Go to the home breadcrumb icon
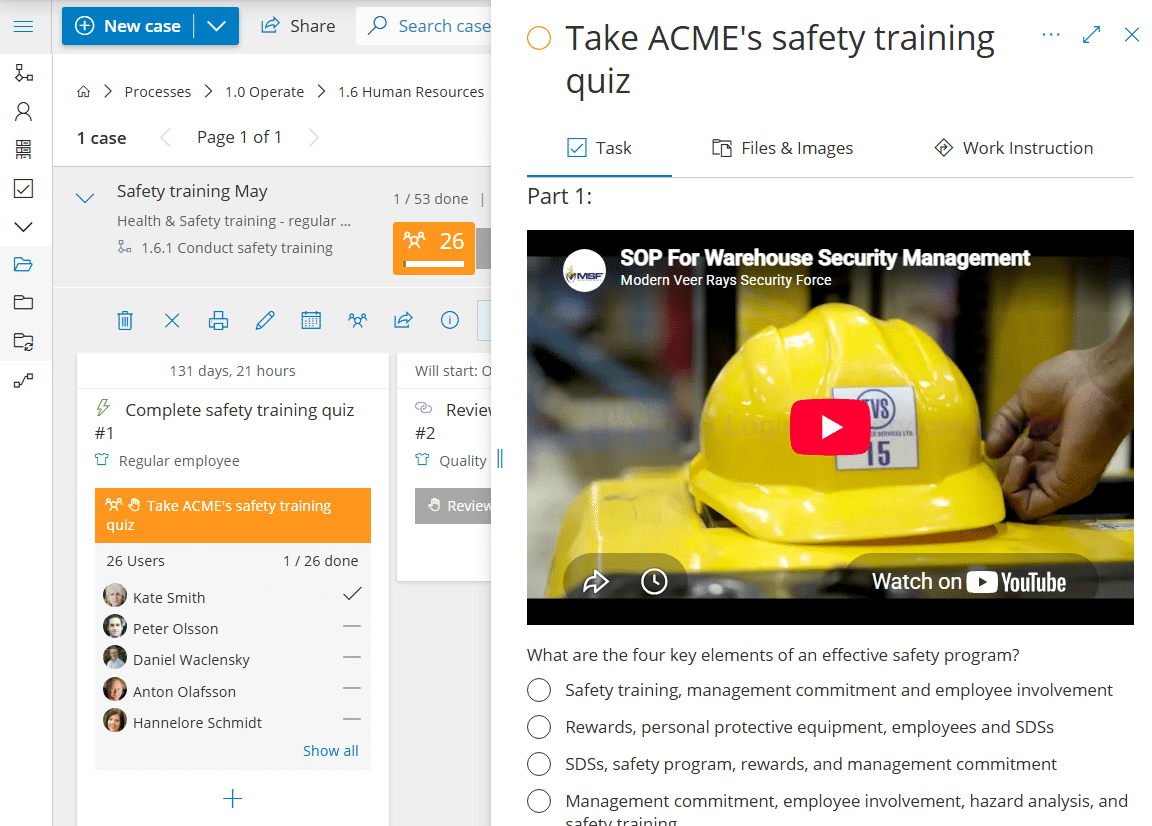This screenshot has height=826, width=1152. 84,92
